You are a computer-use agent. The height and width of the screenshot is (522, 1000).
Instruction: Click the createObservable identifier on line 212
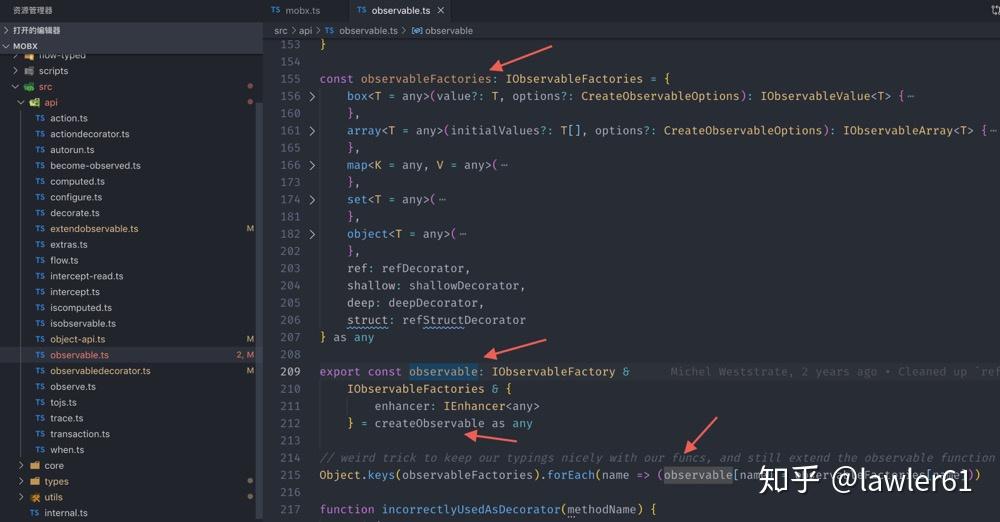click(x=429, y=423)
